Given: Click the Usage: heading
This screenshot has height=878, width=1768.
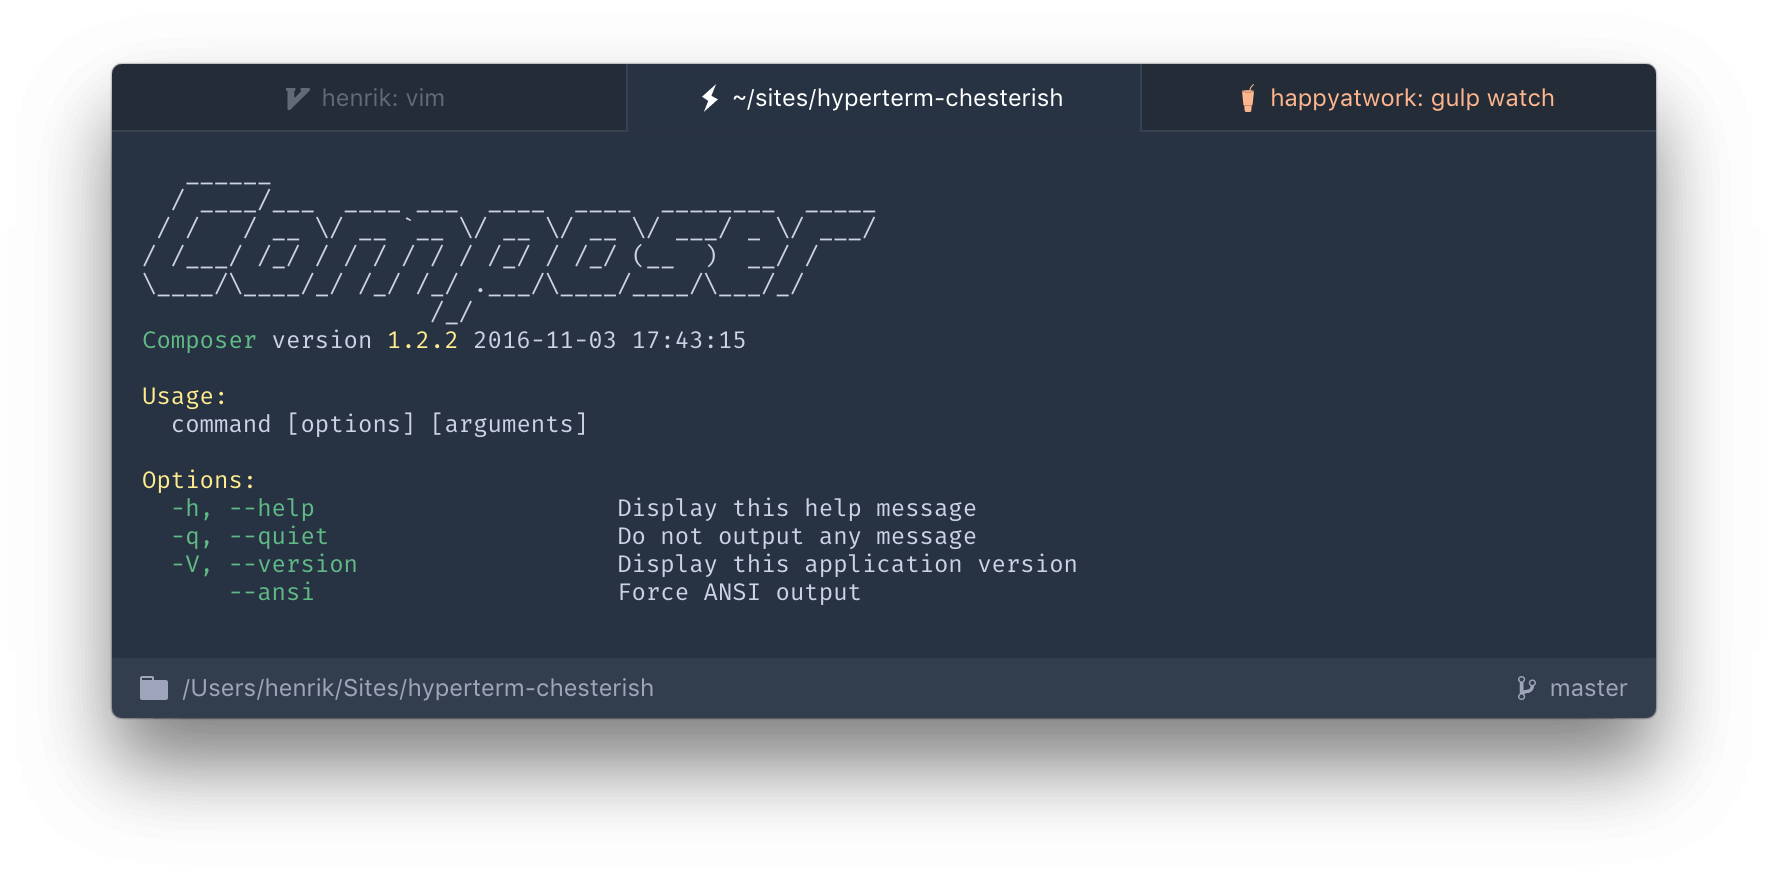Looking at the screenshot, I should (184, 397).
